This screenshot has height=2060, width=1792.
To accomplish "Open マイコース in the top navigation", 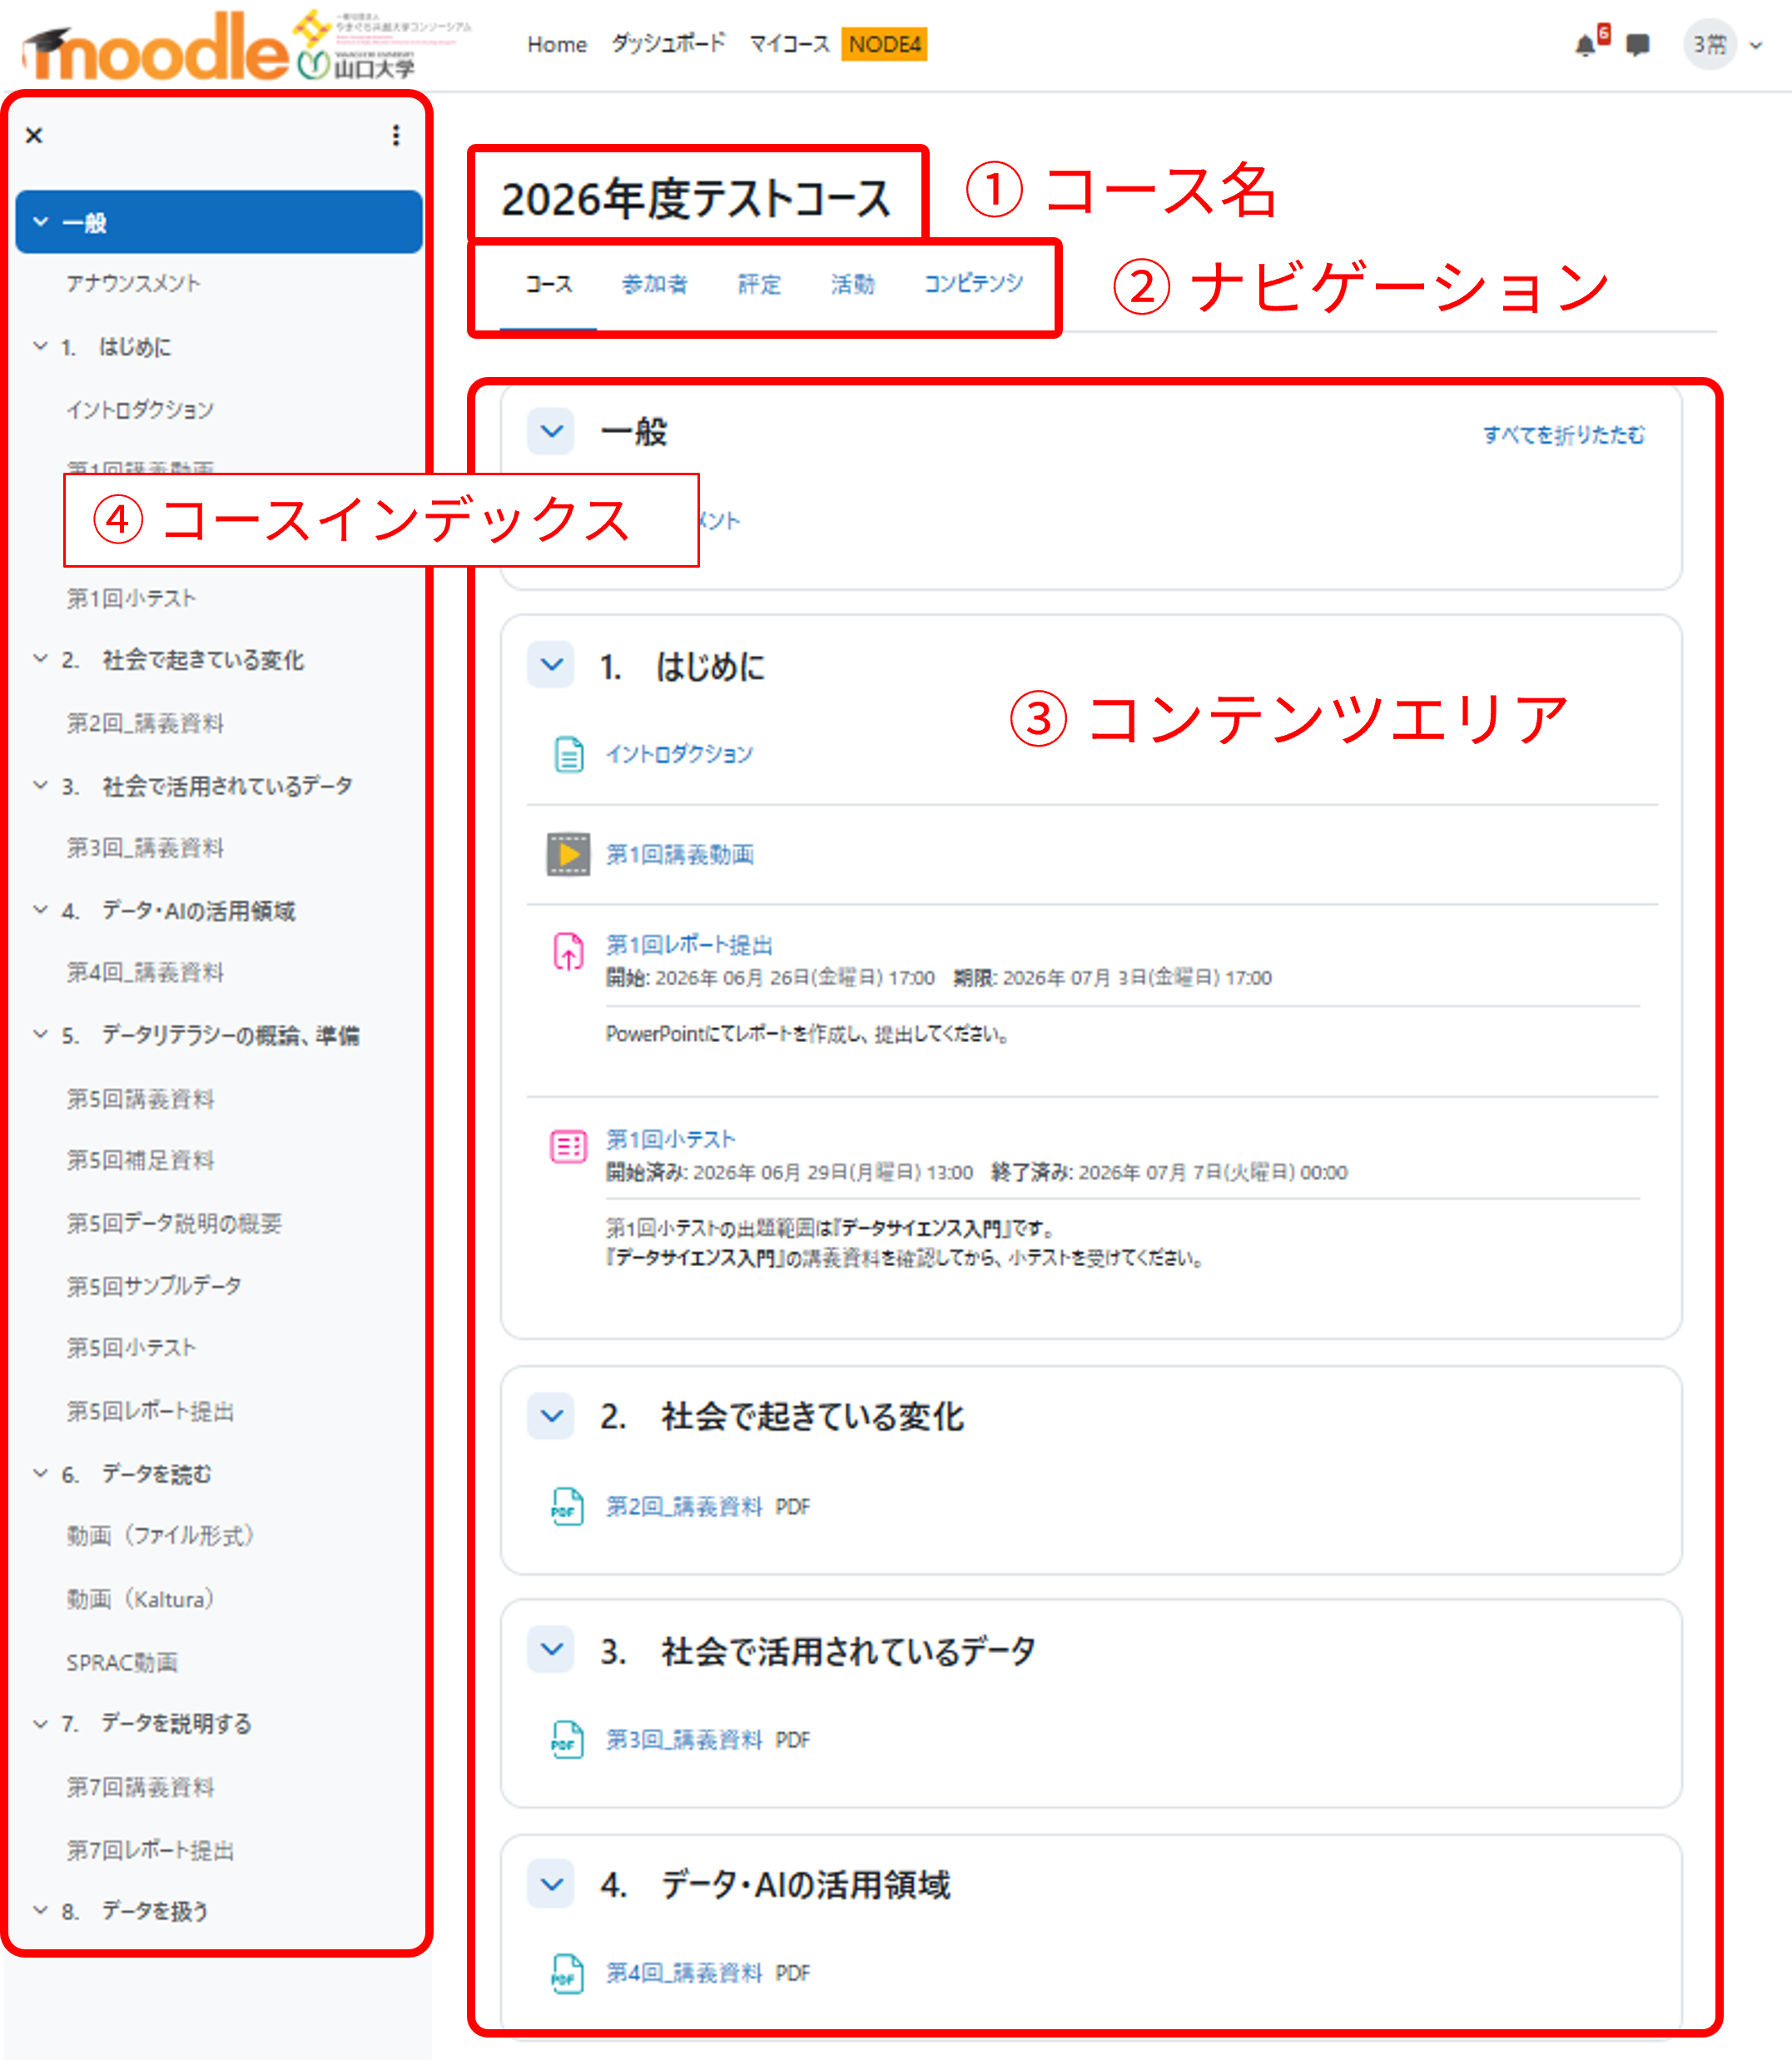I will pyautogui.click(x=790, y=45).
